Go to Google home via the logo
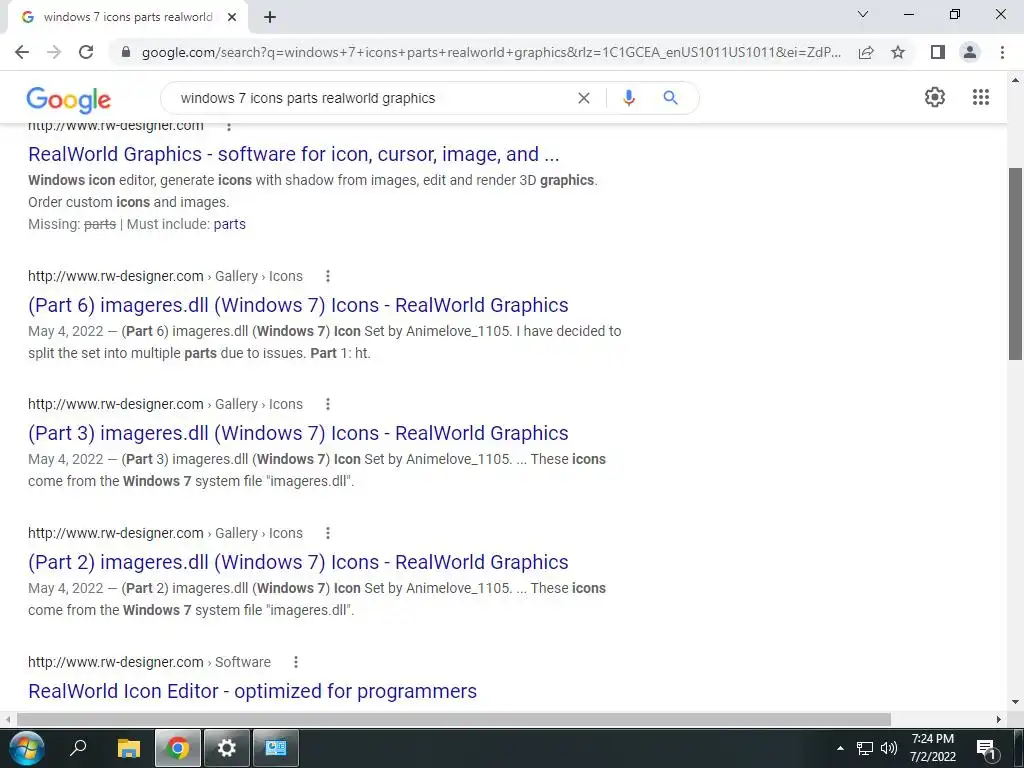1024x768 pixels. click(69, 99)
